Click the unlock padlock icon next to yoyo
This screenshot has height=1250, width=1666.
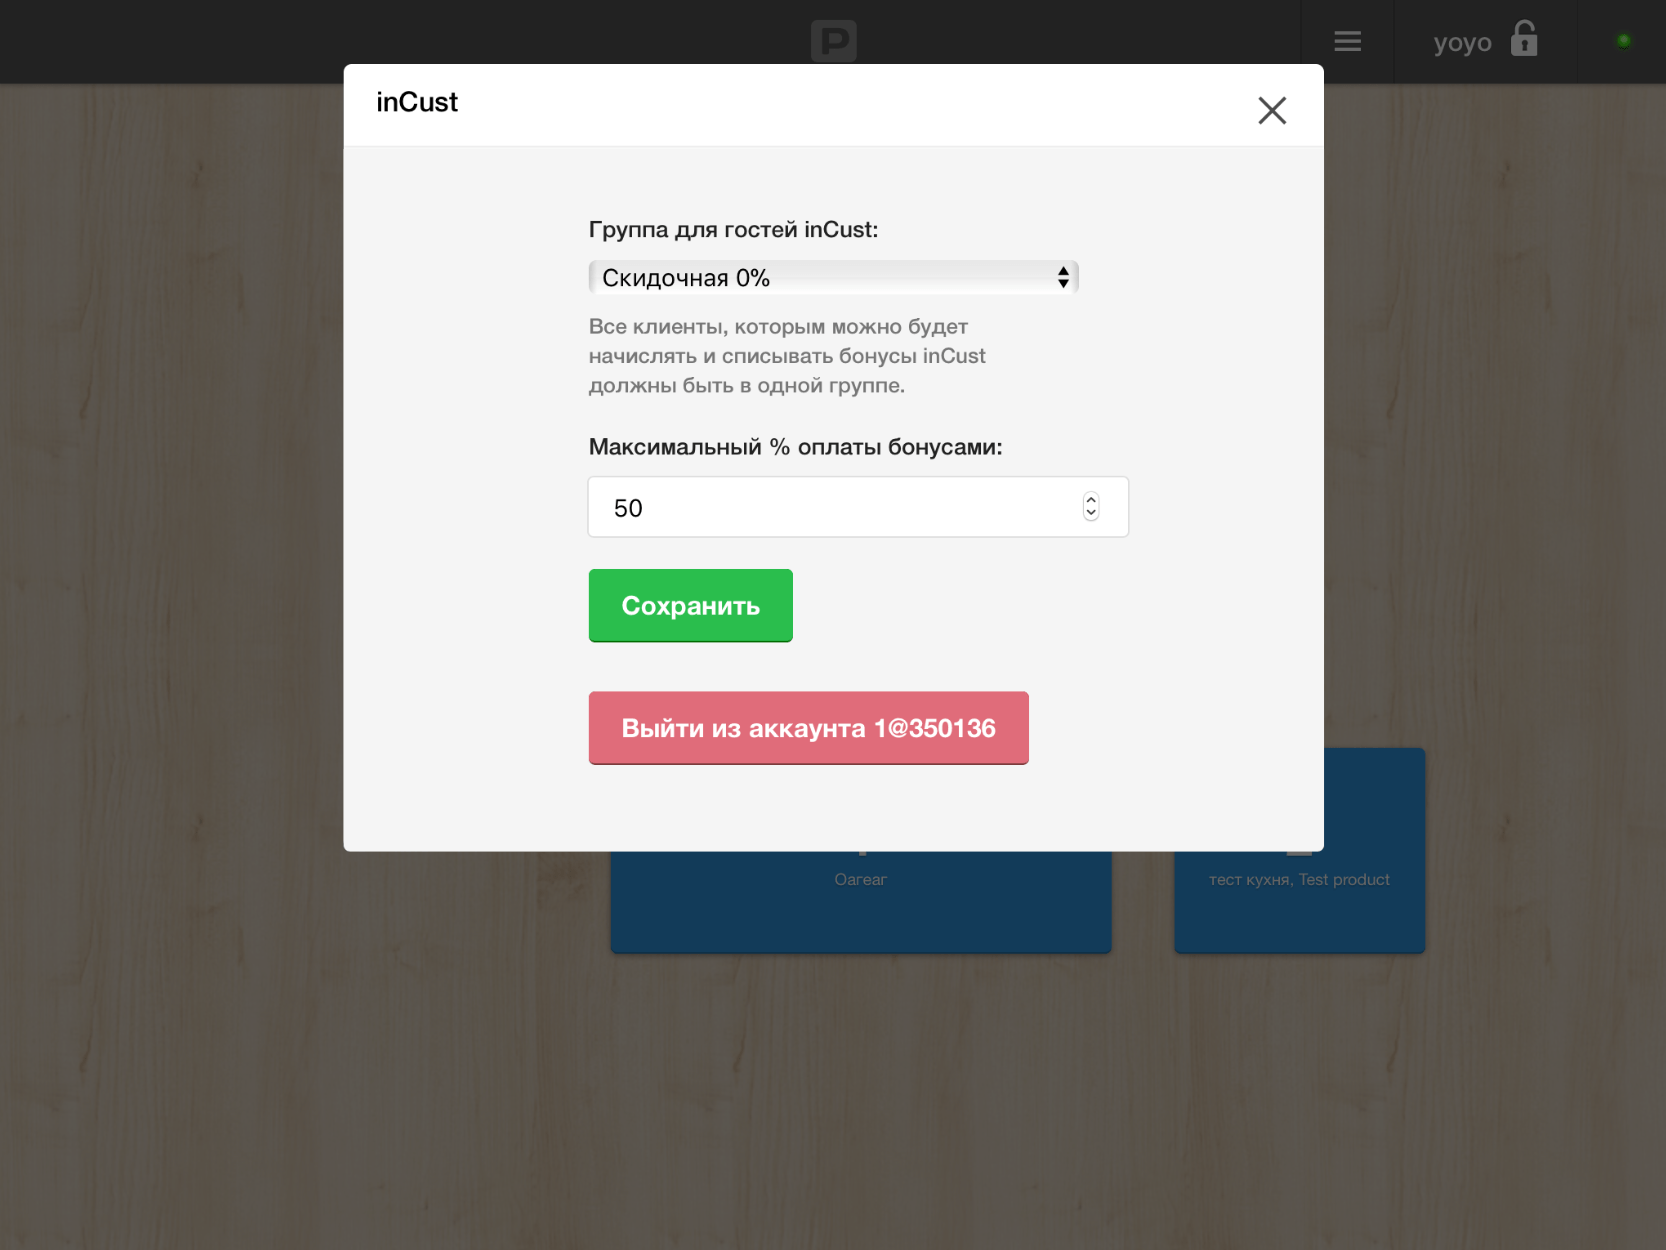pos(1524,39)
